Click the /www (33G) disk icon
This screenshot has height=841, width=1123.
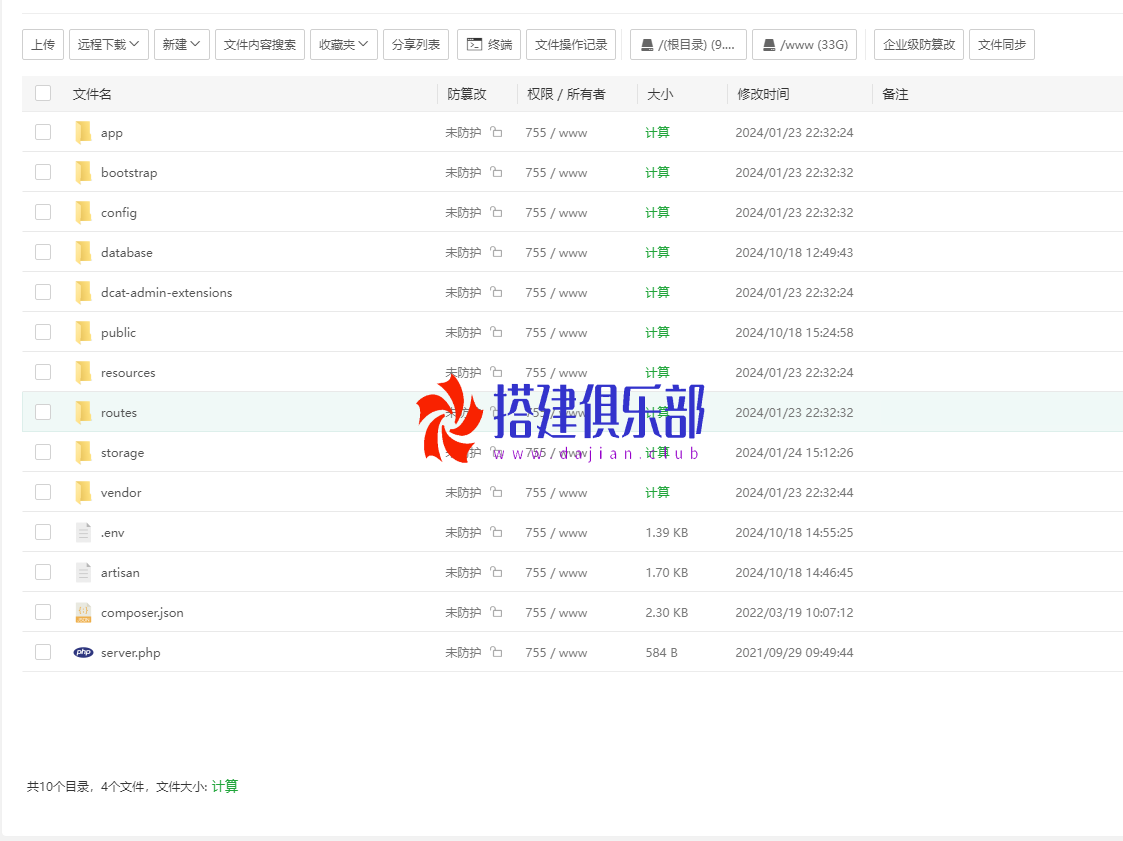coord(768,45)
